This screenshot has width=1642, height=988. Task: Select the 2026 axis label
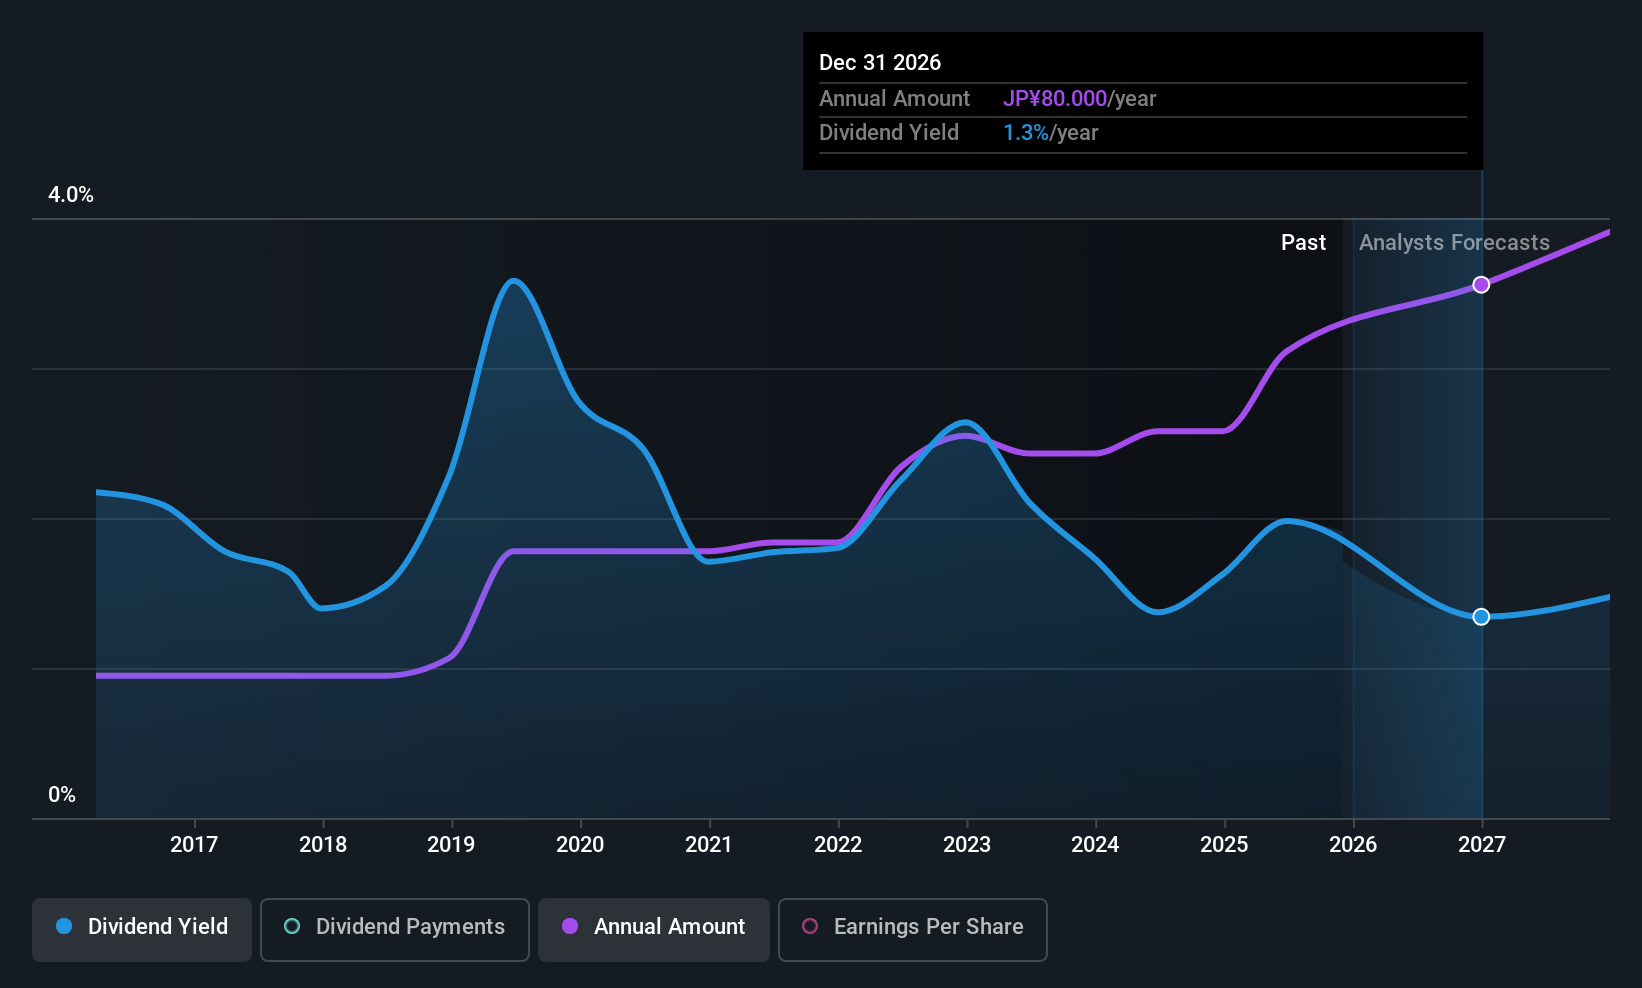click(1353, 845)
